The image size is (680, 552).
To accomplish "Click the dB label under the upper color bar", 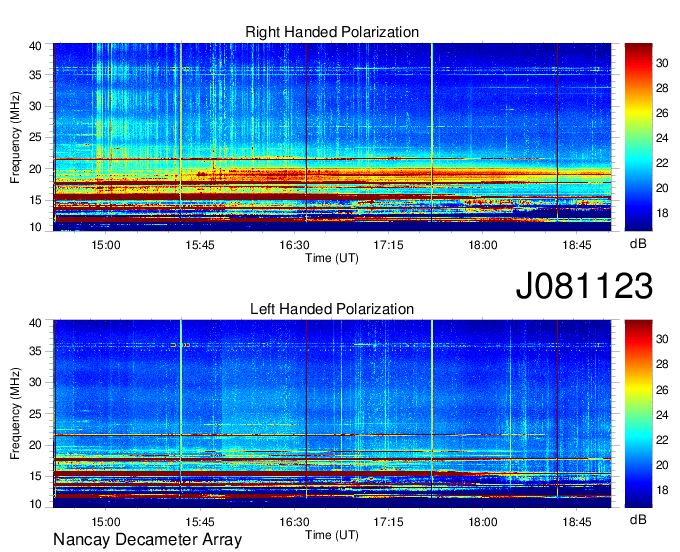I will (x=638, y=244).
